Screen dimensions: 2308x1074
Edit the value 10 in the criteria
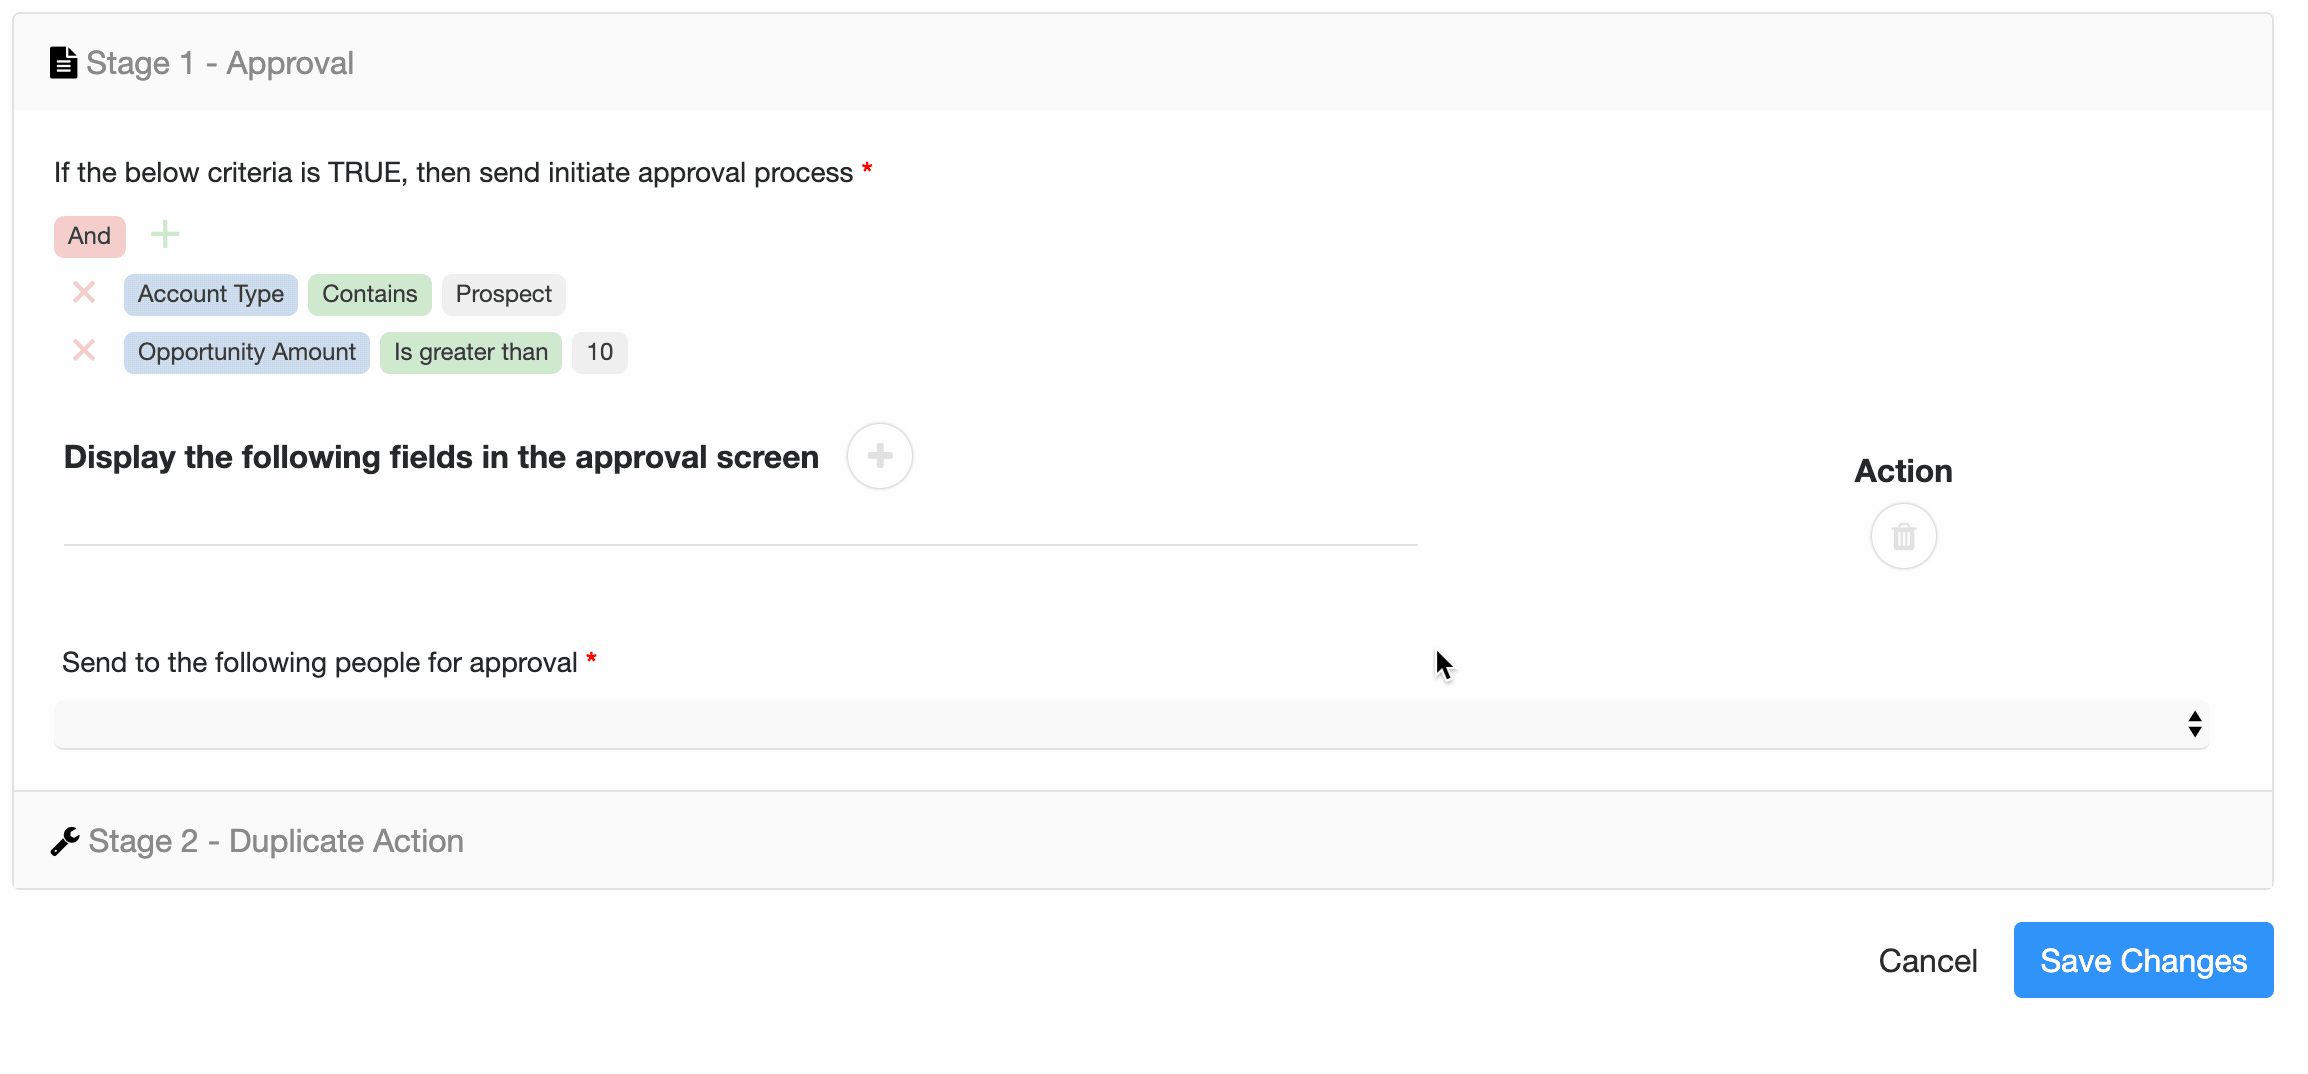click(x=599, y=352)
